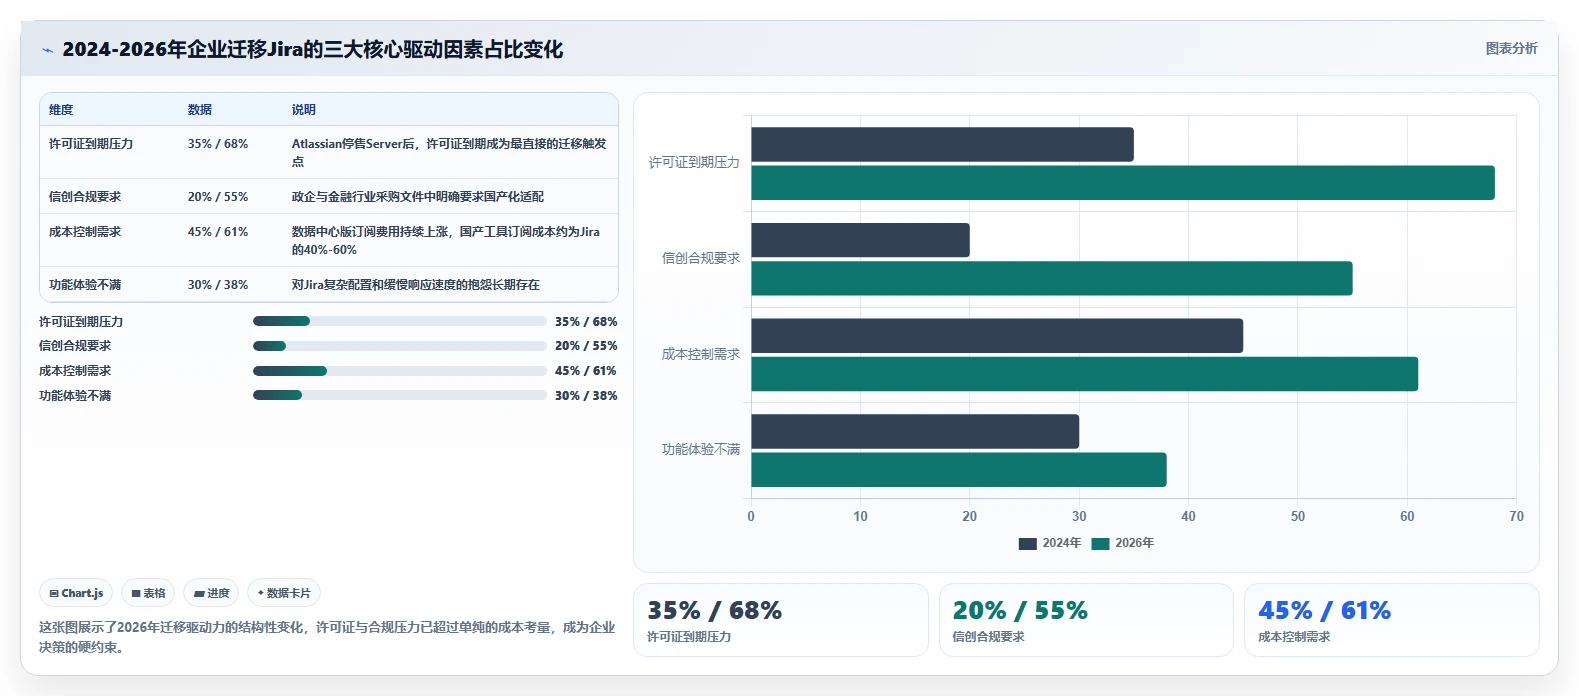This screenshot has width=1579, height=696.
Task: Click the 2024 bar for 成本控制需求
Action: [x=997, y=336]
